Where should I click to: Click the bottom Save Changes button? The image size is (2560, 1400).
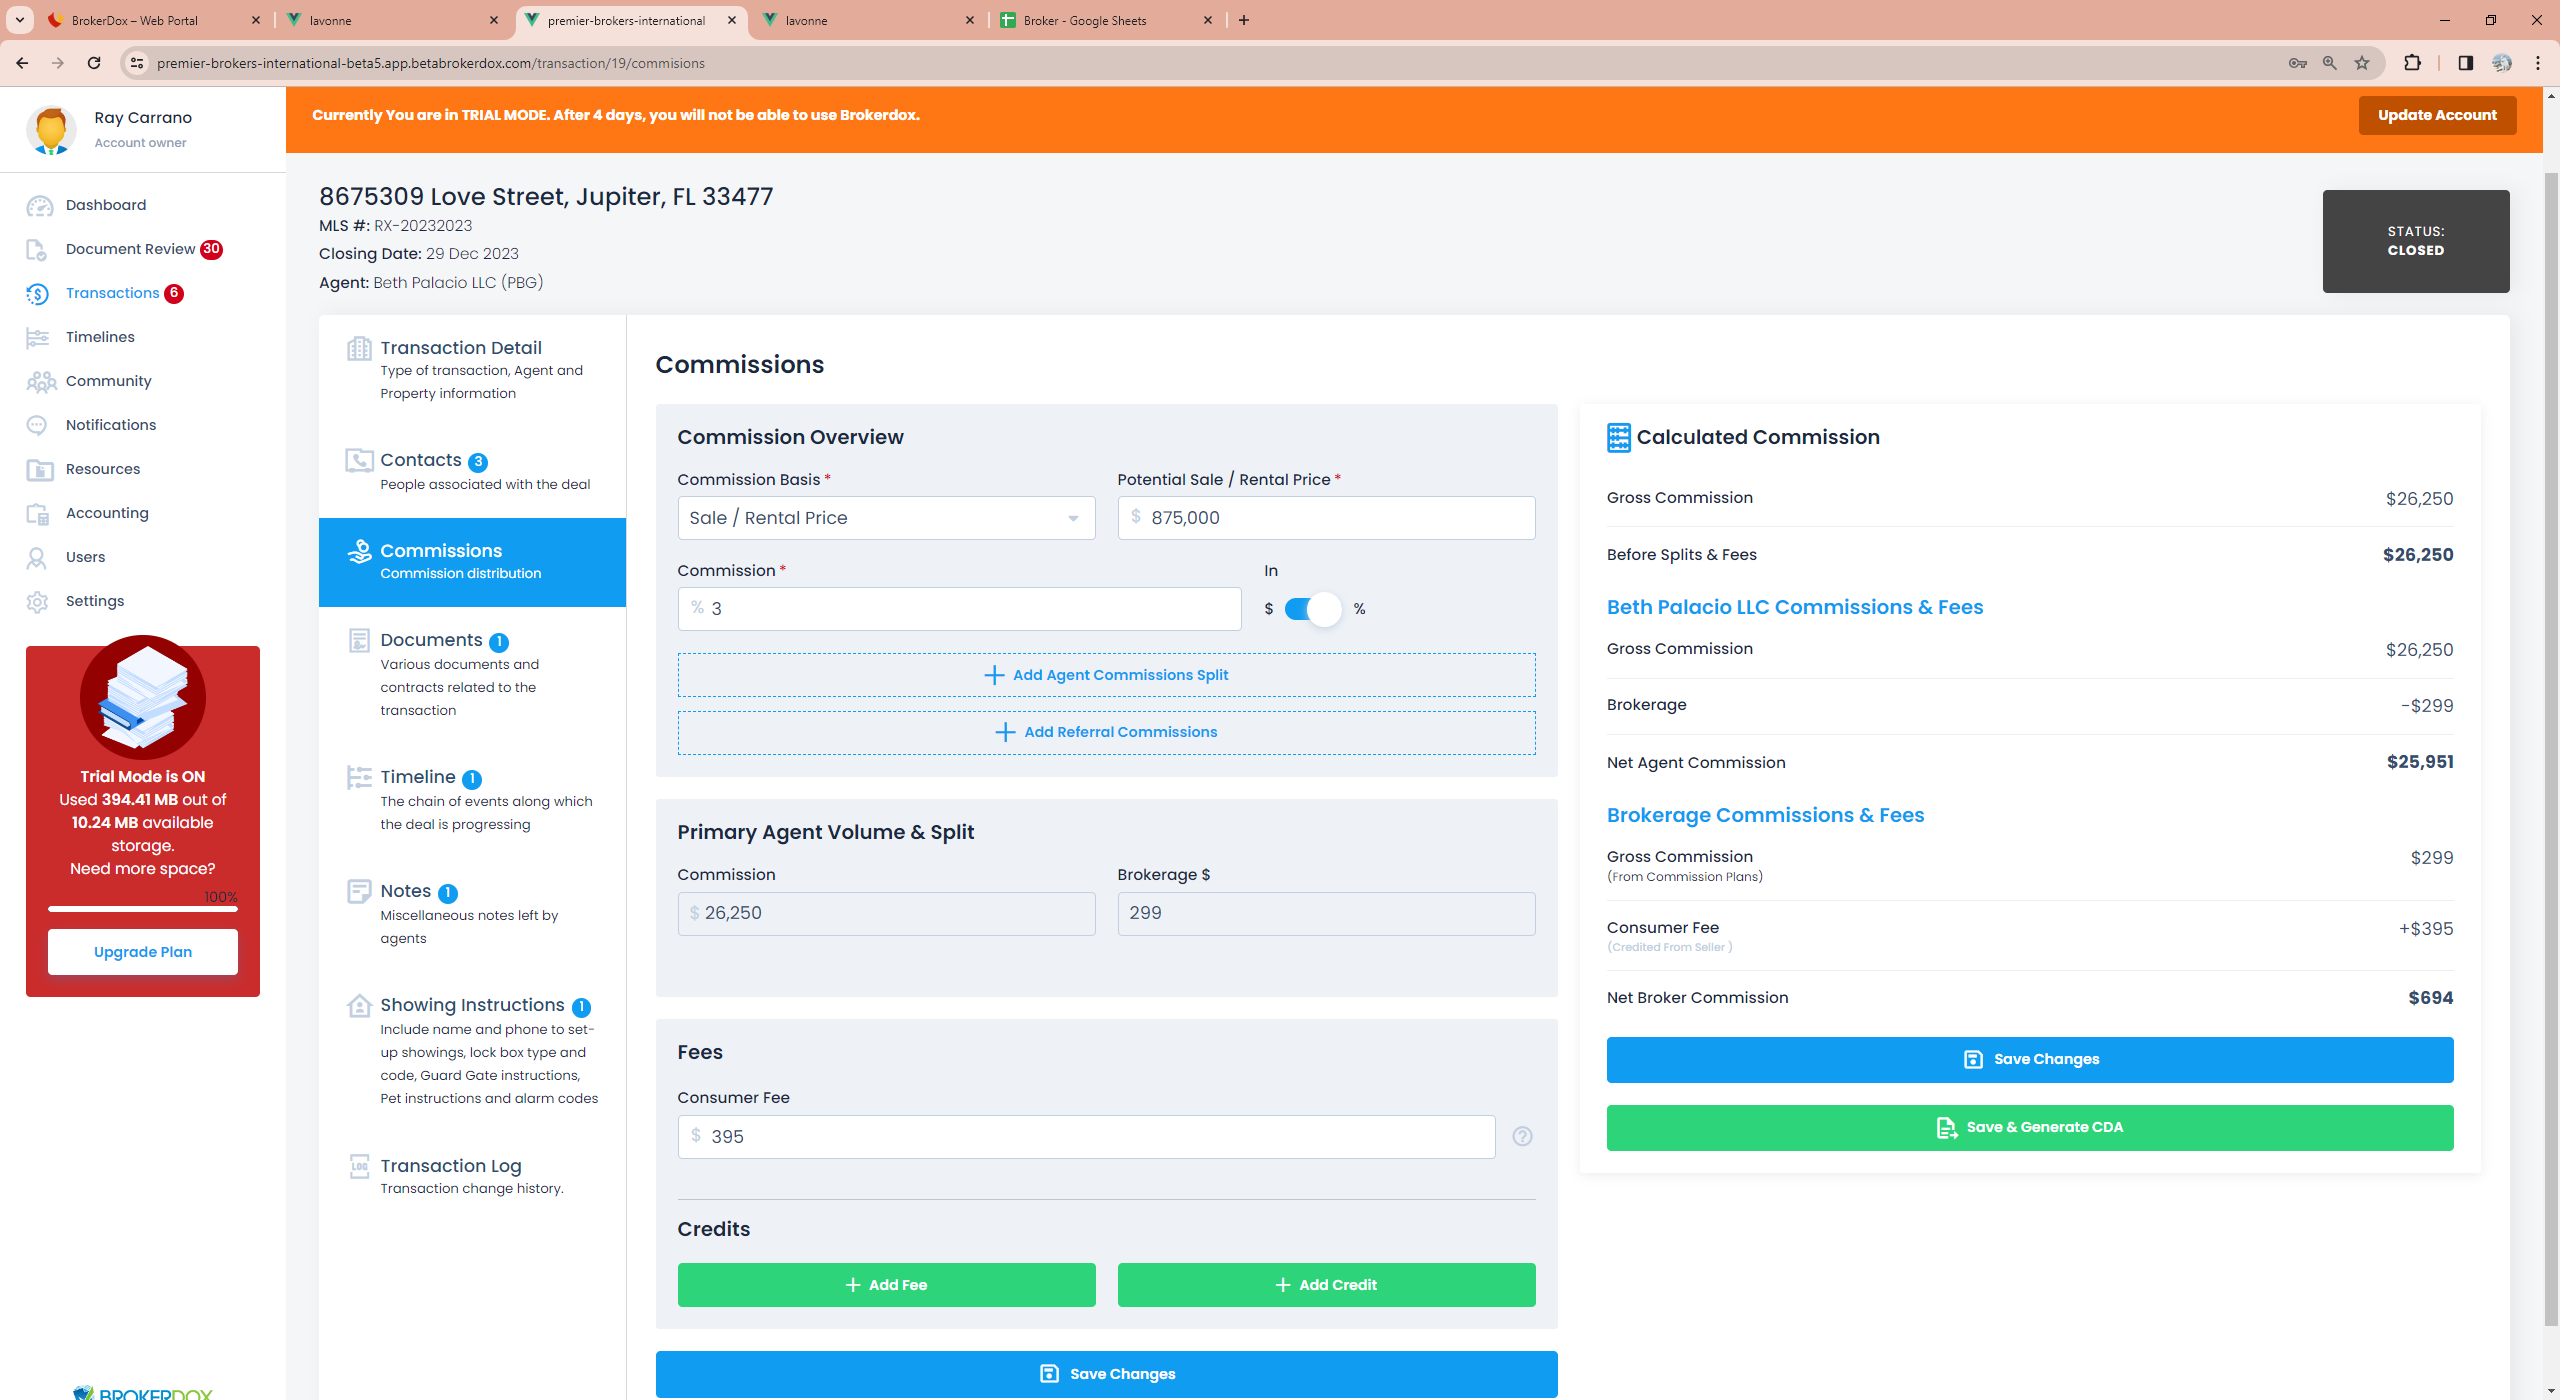1106,1374
